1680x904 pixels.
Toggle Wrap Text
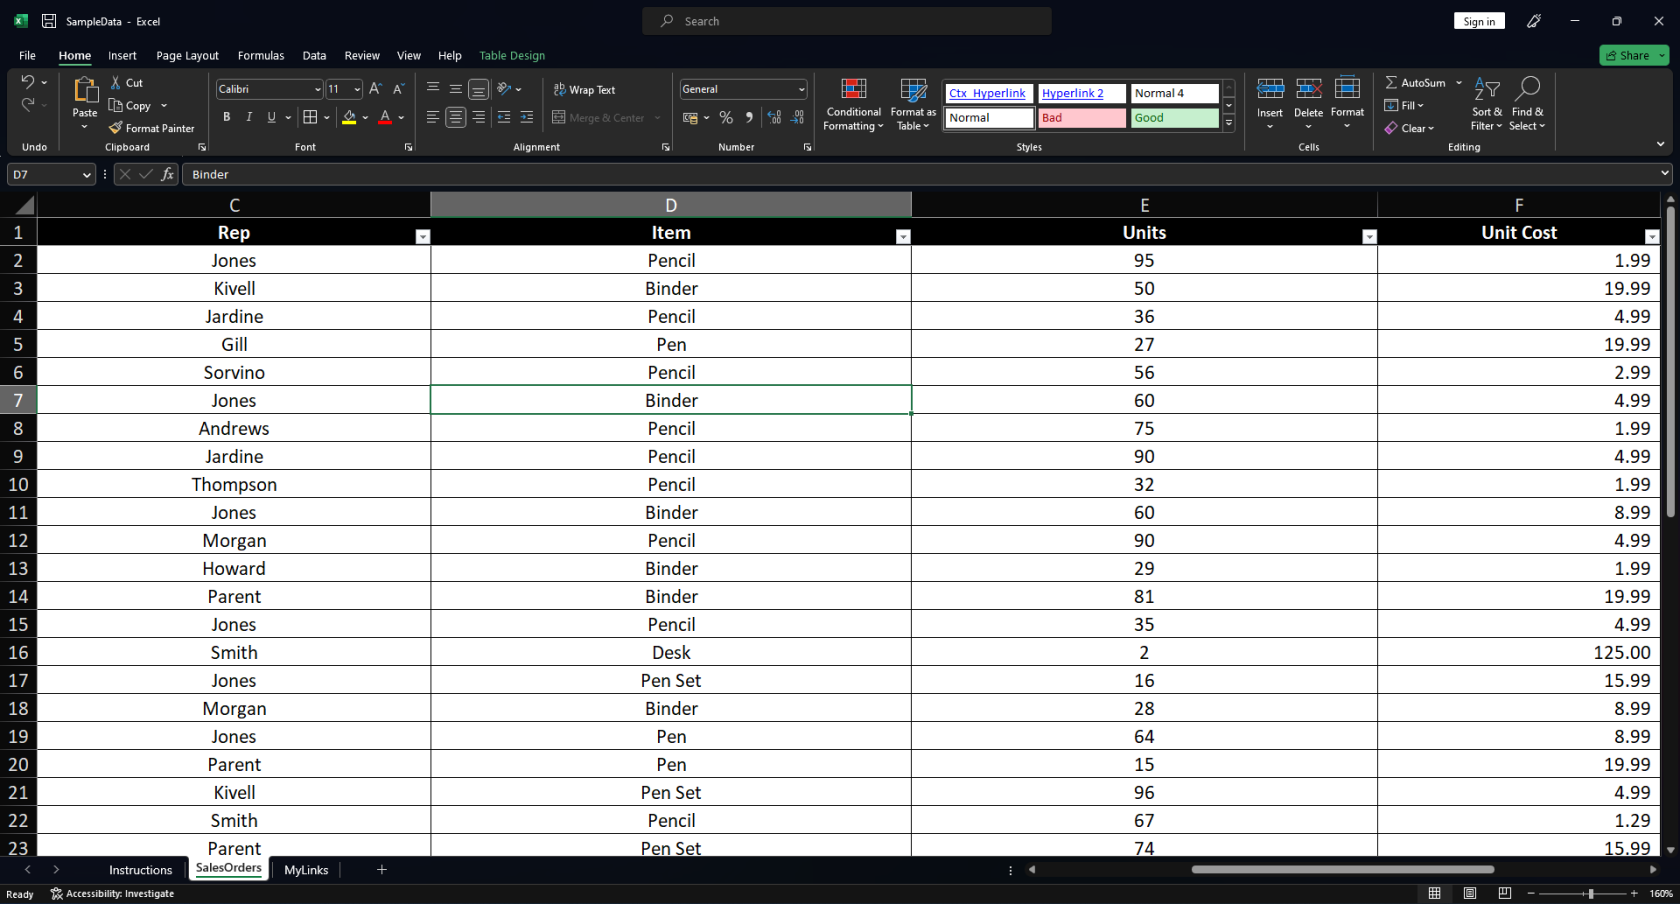(x=585, y=89)
